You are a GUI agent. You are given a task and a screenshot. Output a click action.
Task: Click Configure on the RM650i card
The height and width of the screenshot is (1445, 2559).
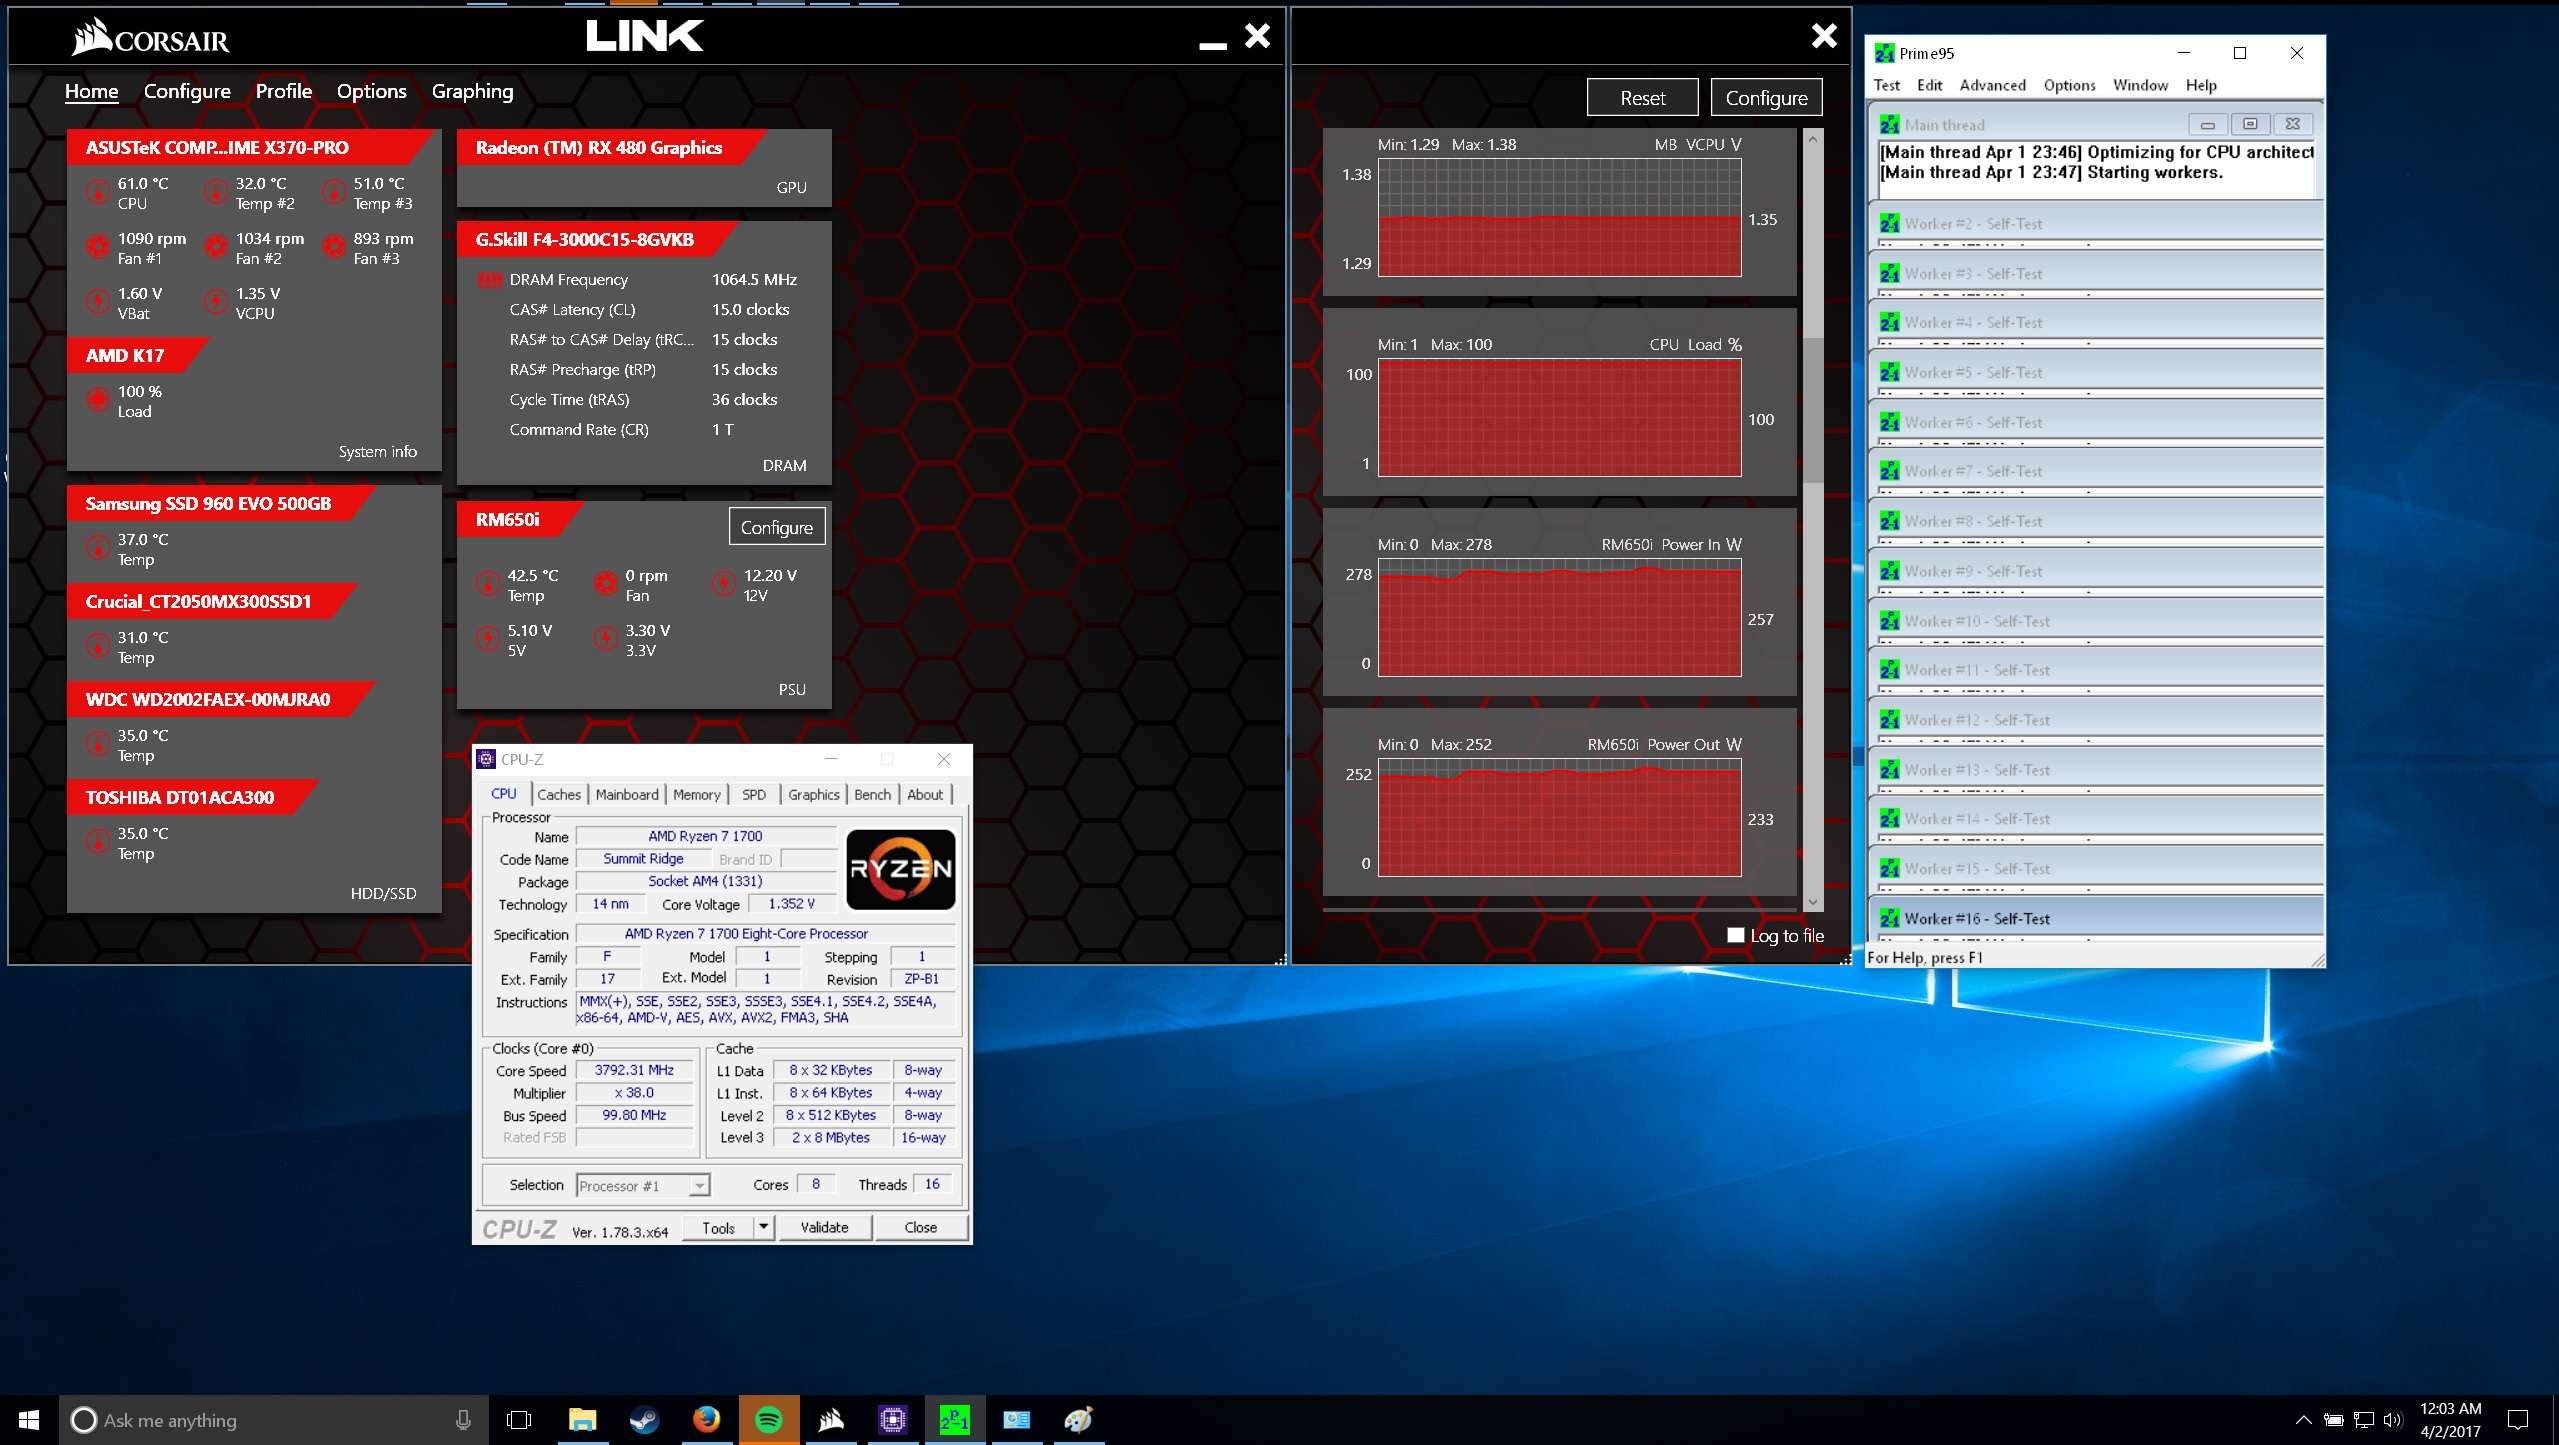click(x=777, y=527)
